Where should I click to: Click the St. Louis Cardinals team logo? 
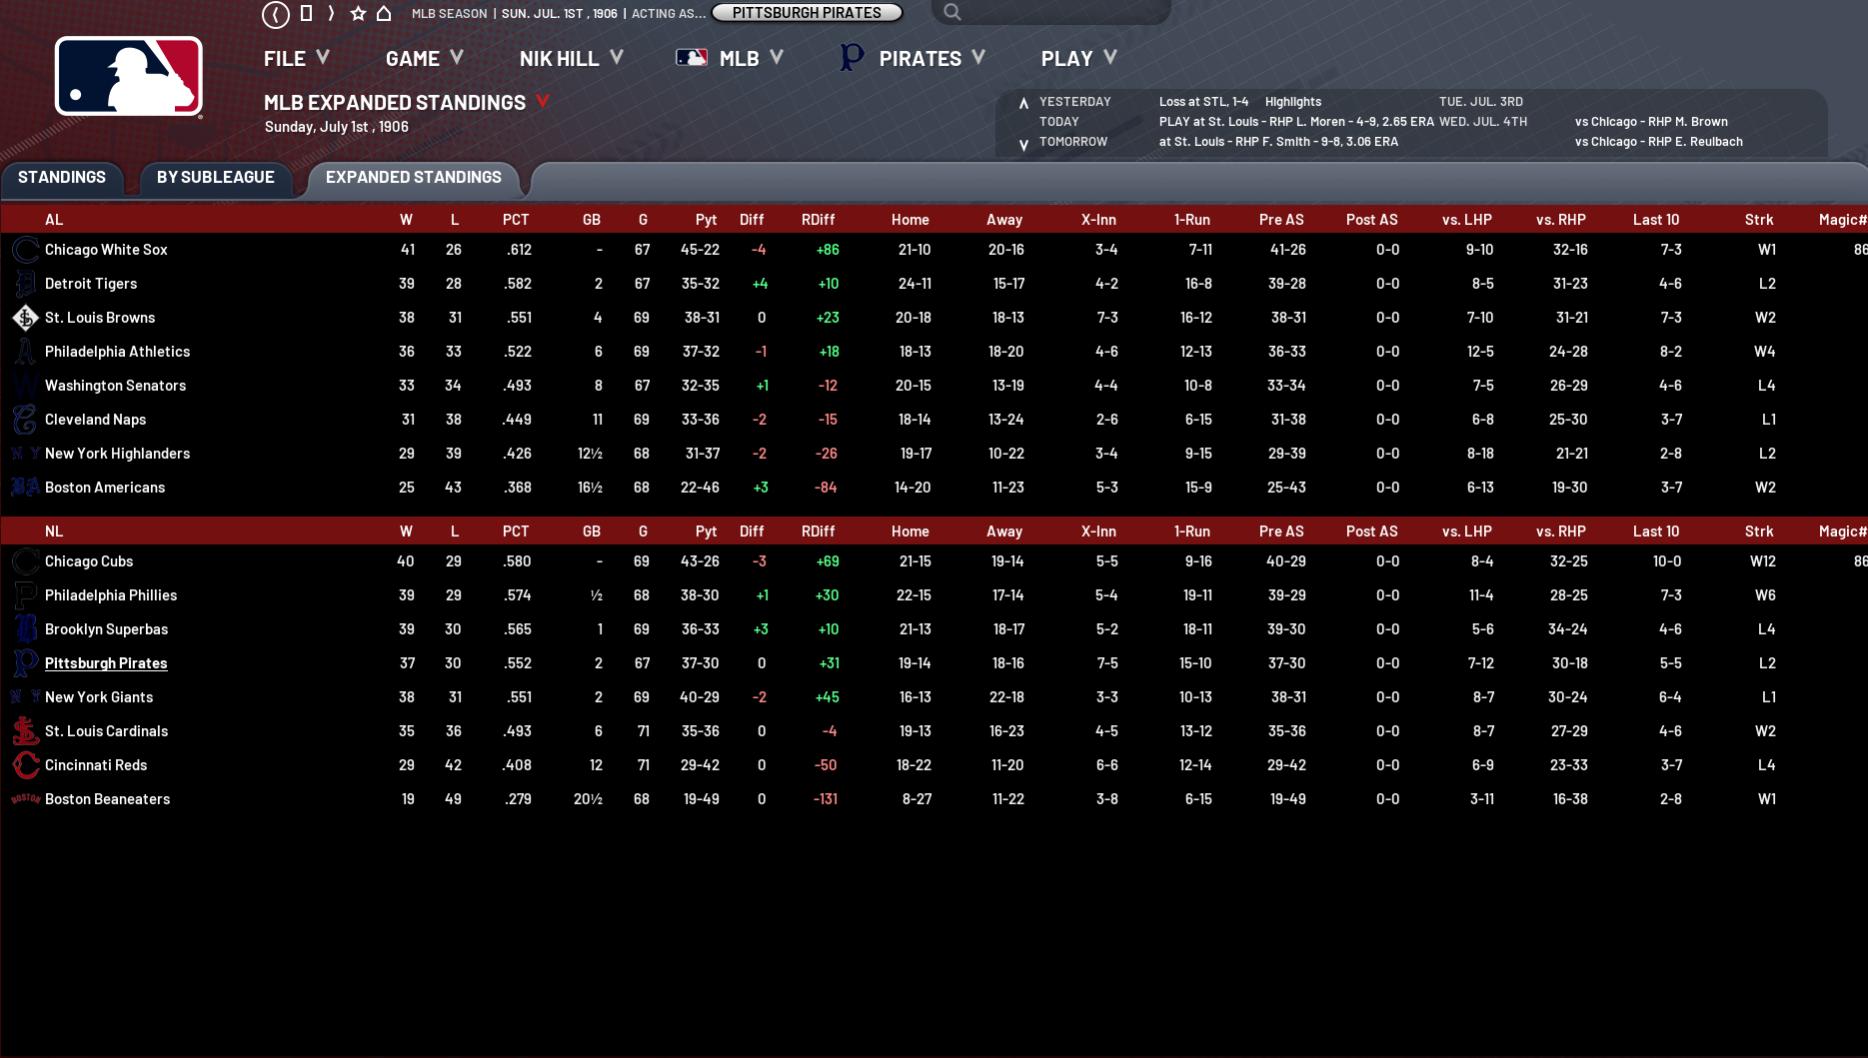(x=25, y=732)
